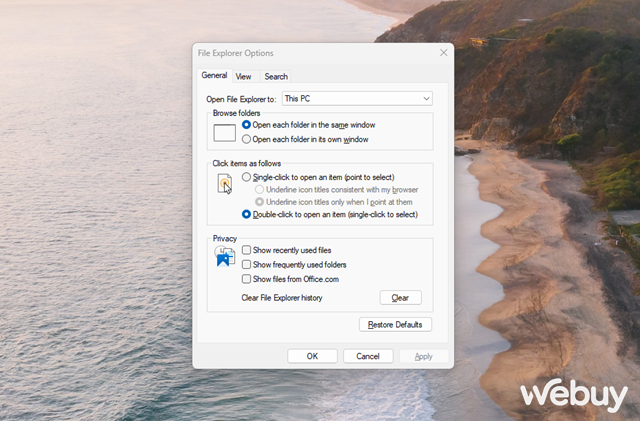Click the Browse folders group label
This screenshot has width=640, height=421.
point(236,113)
